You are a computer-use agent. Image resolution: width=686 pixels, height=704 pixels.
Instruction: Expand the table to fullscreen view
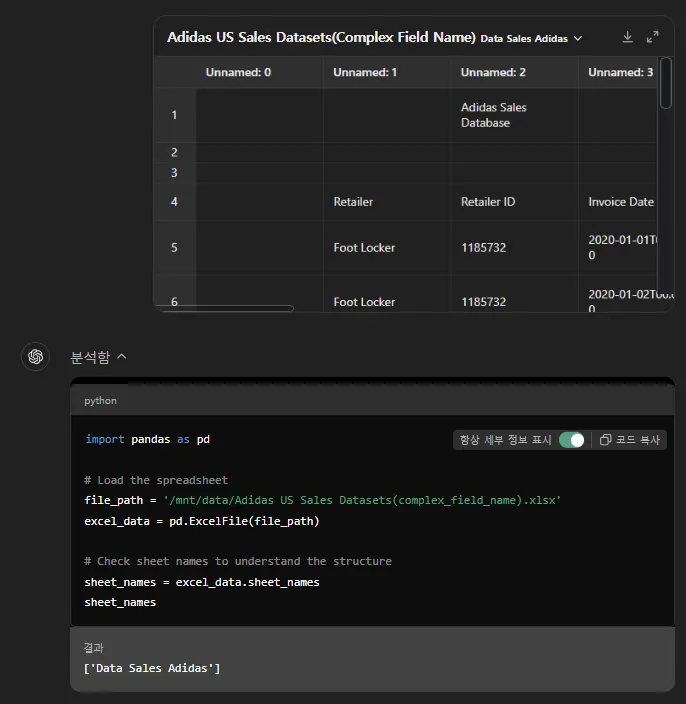click(x=653, y=37)
